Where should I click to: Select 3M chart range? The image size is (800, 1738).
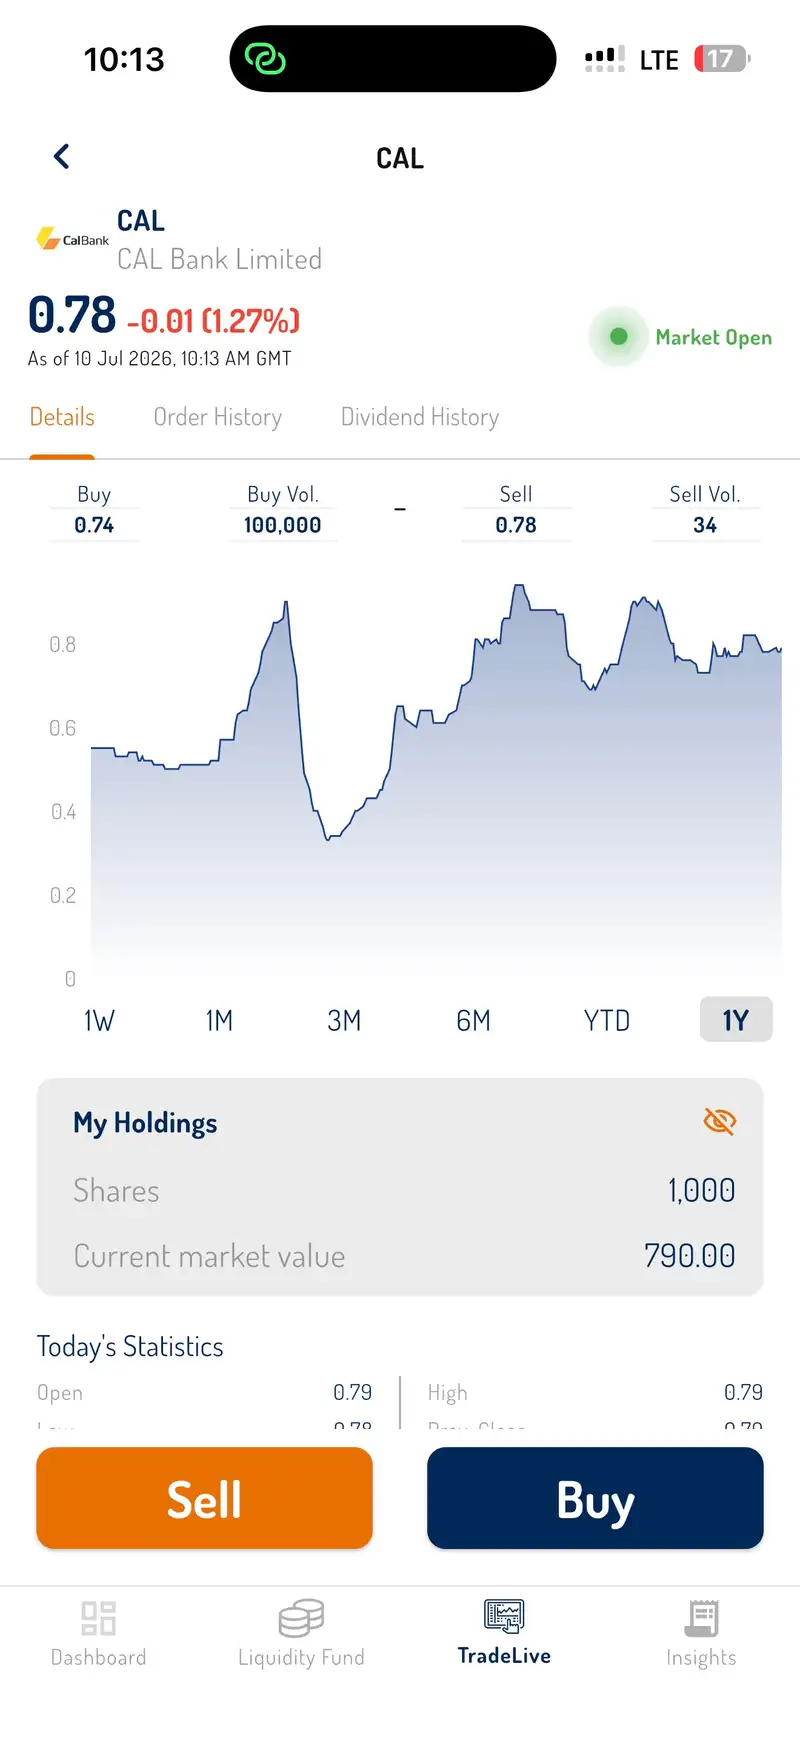(344, 1020)
